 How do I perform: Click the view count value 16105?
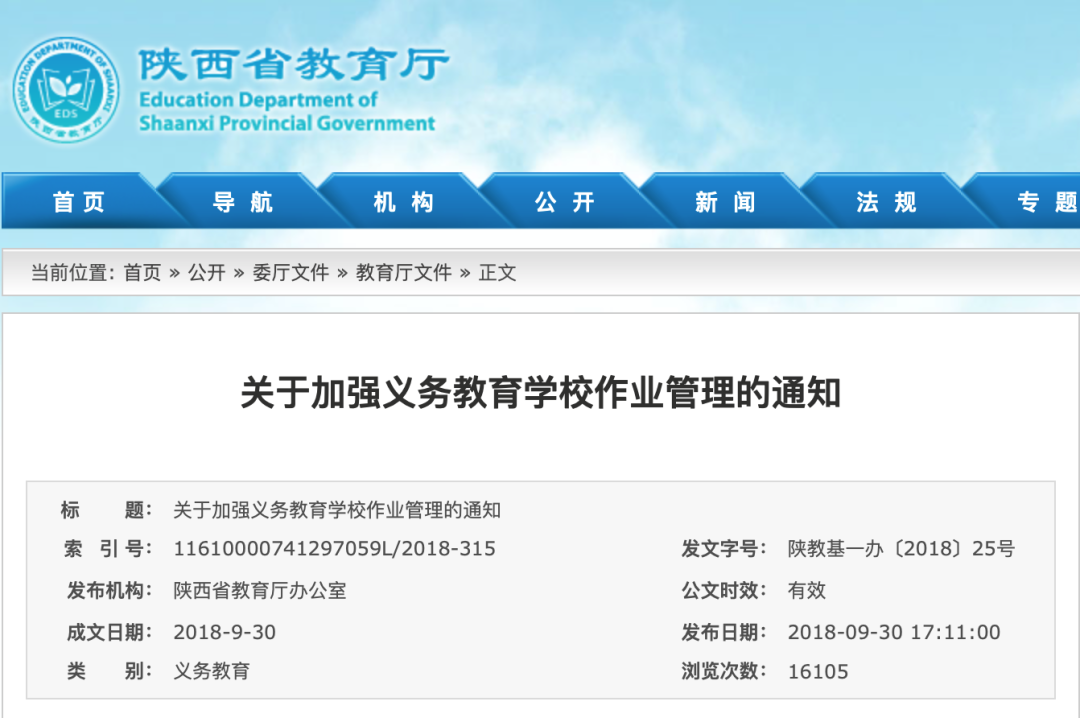818,672
